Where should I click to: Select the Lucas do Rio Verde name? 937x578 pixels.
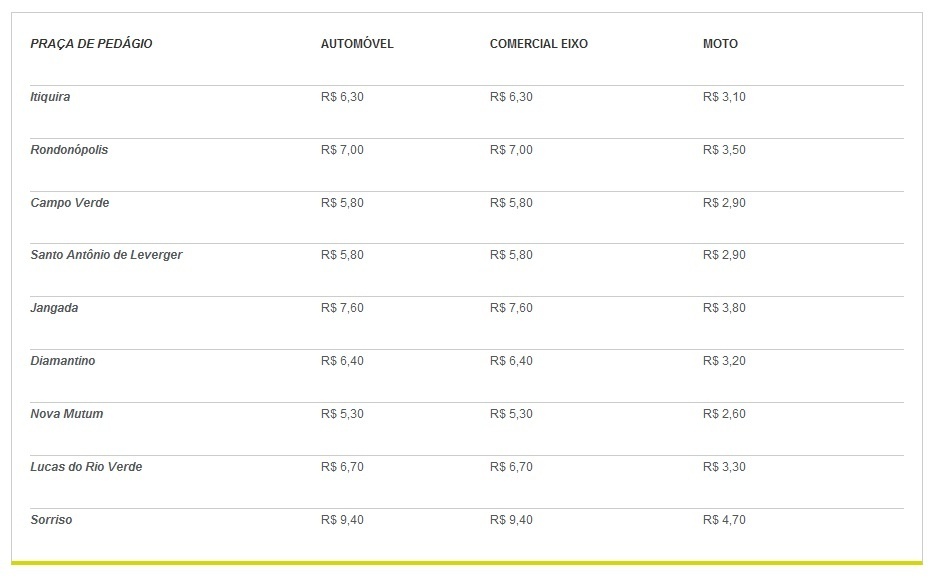point(87,467)
